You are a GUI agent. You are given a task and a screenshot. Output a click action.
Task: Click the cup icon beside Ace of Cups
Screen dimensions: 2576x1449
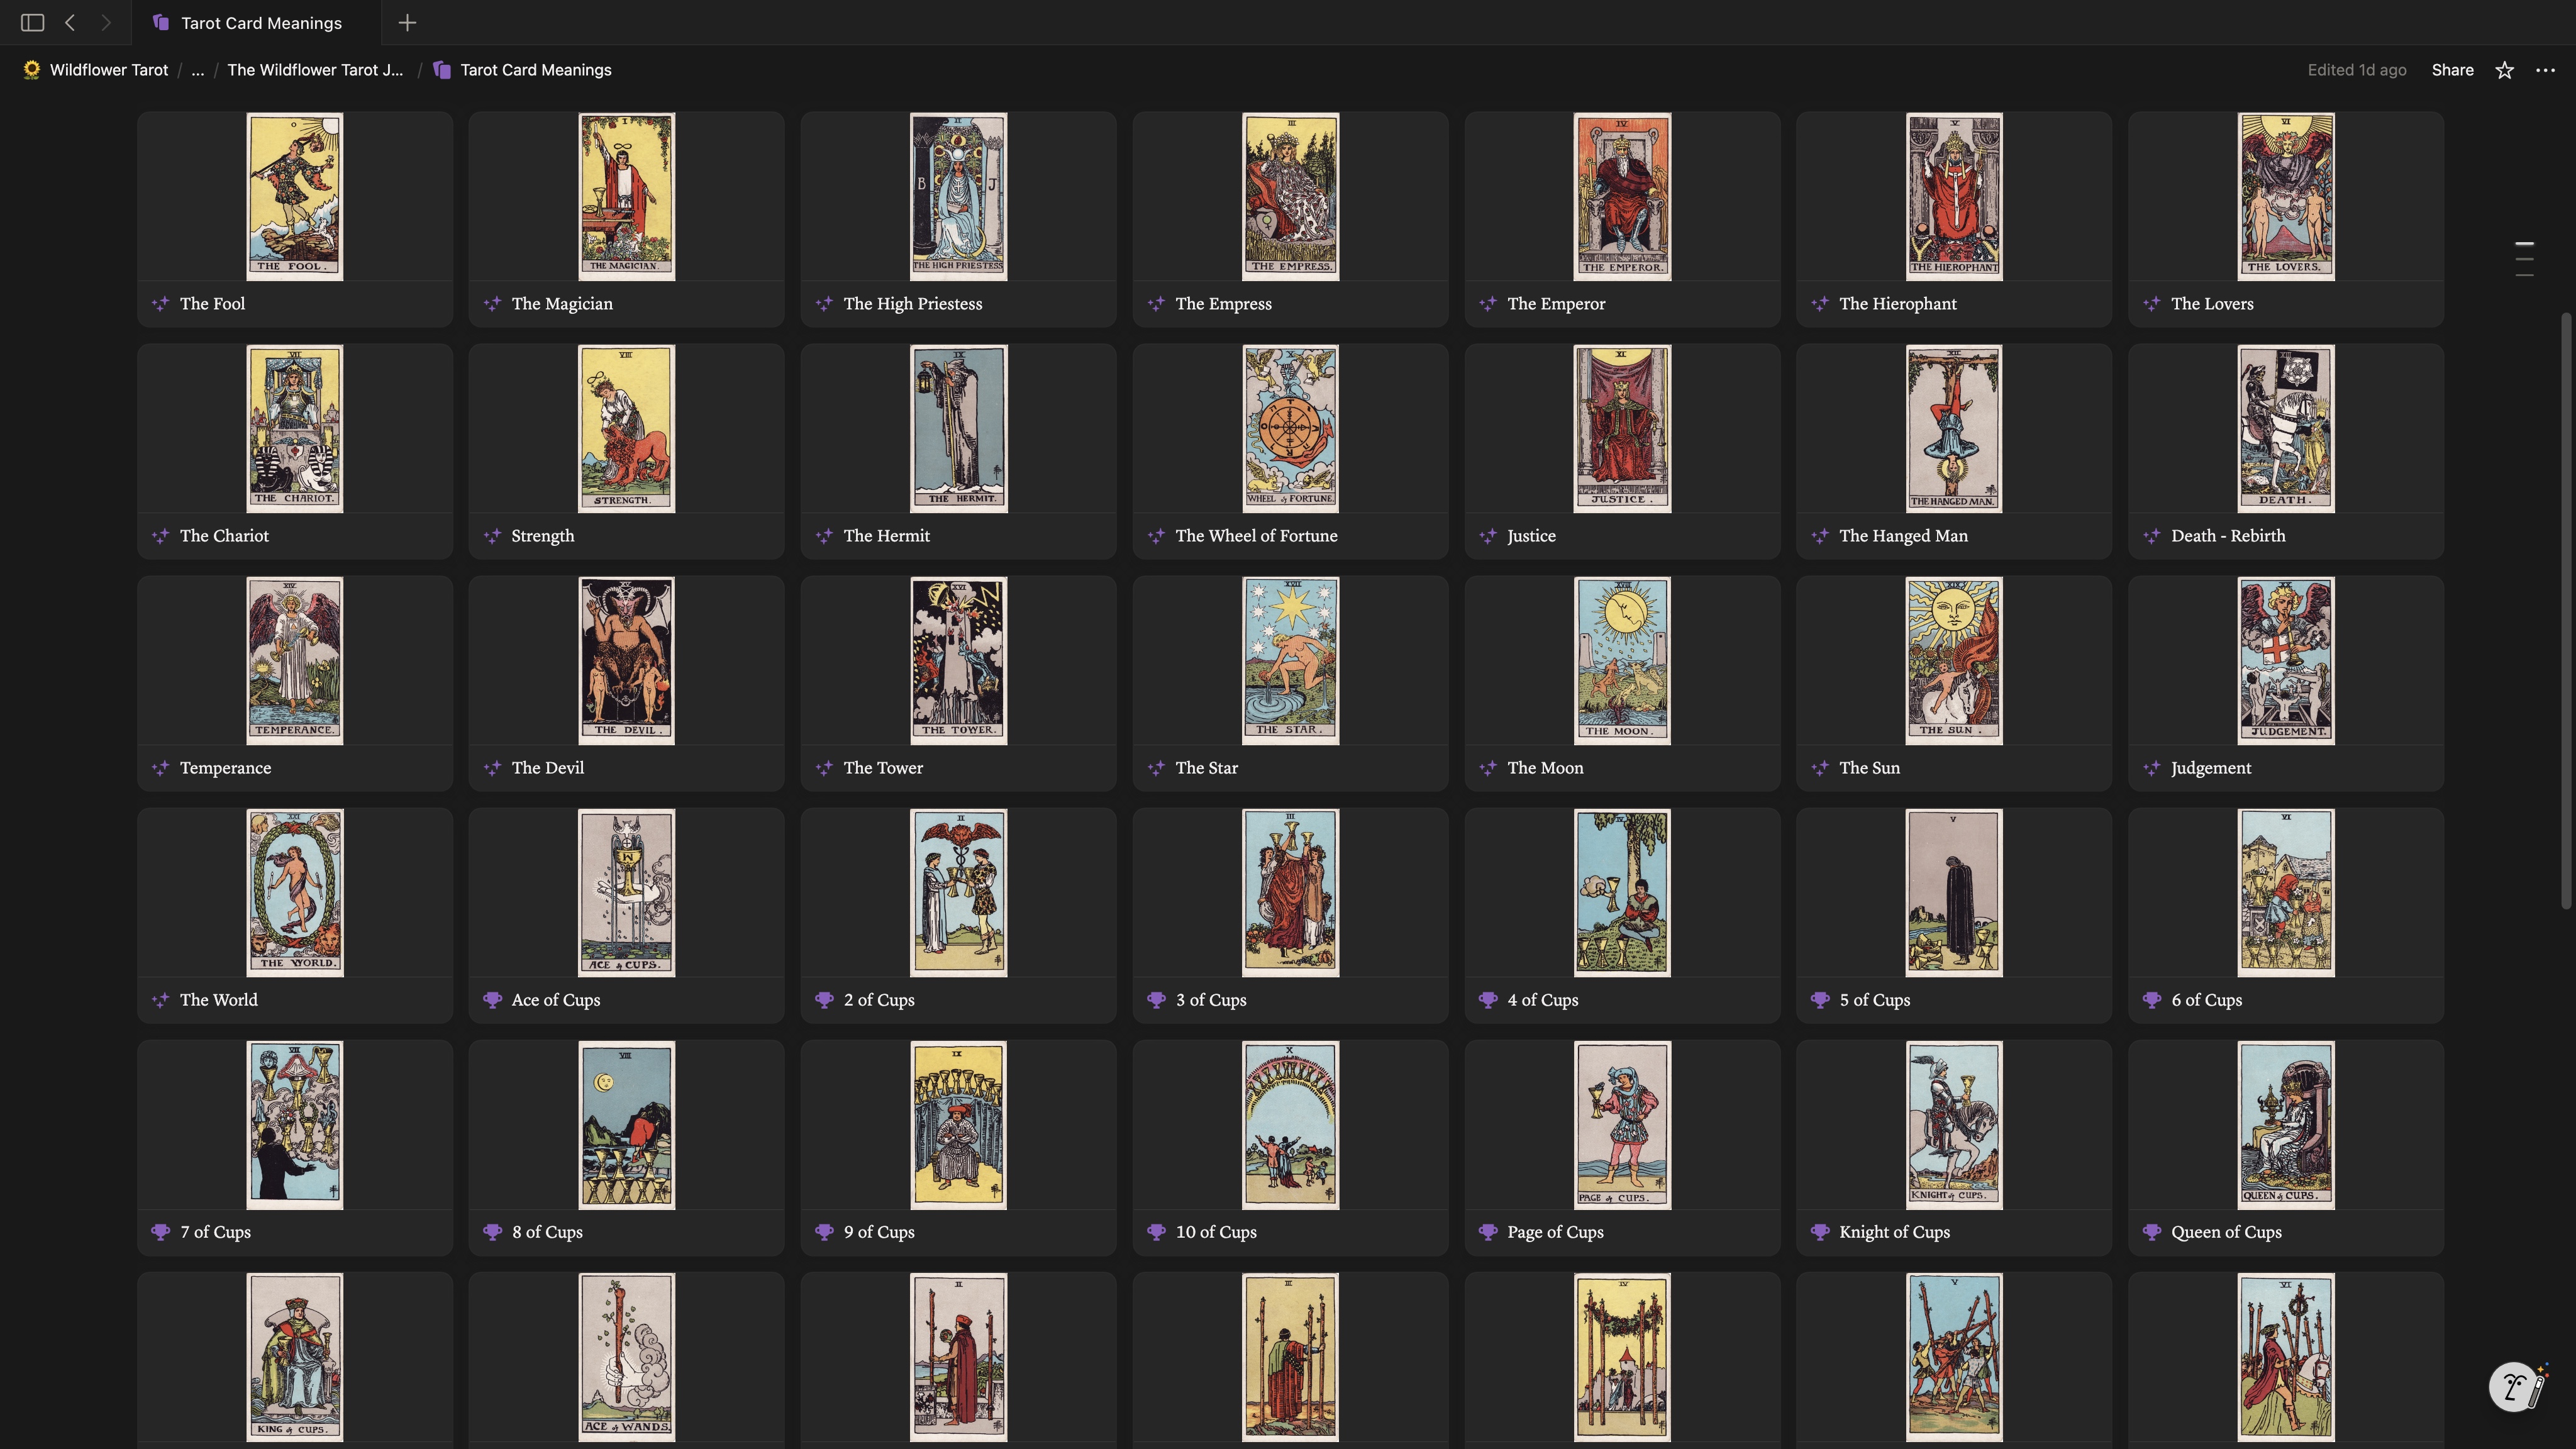[493, 1000]
